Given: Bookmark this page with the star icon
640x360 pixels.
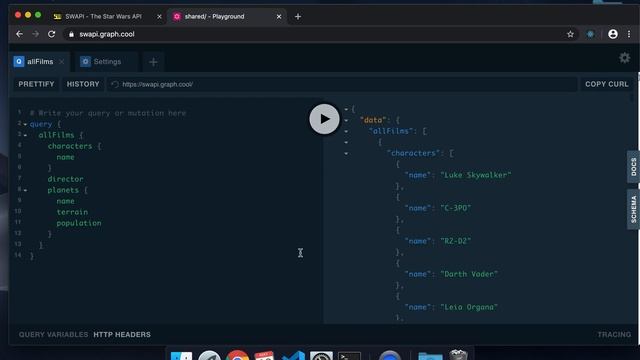Looking at the screenshot, I should [570, 34].
